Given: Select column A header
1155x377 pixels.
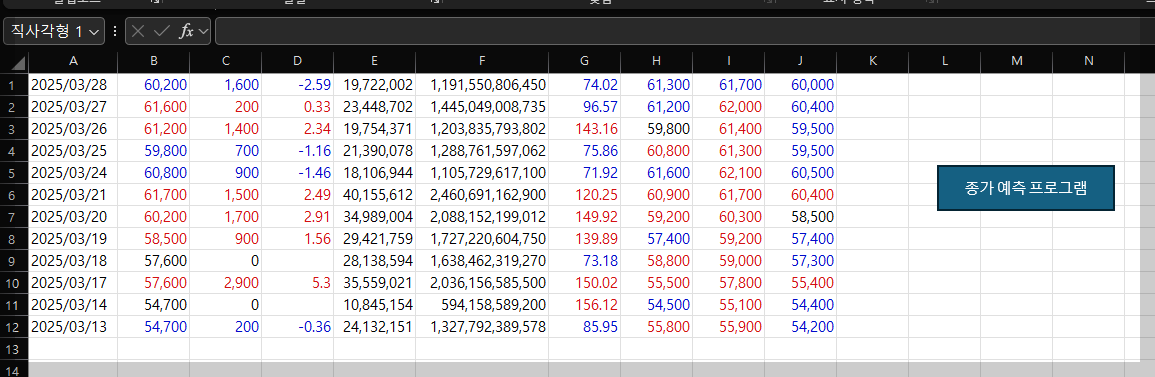Looking at the screenshot, I should point(73,61).
